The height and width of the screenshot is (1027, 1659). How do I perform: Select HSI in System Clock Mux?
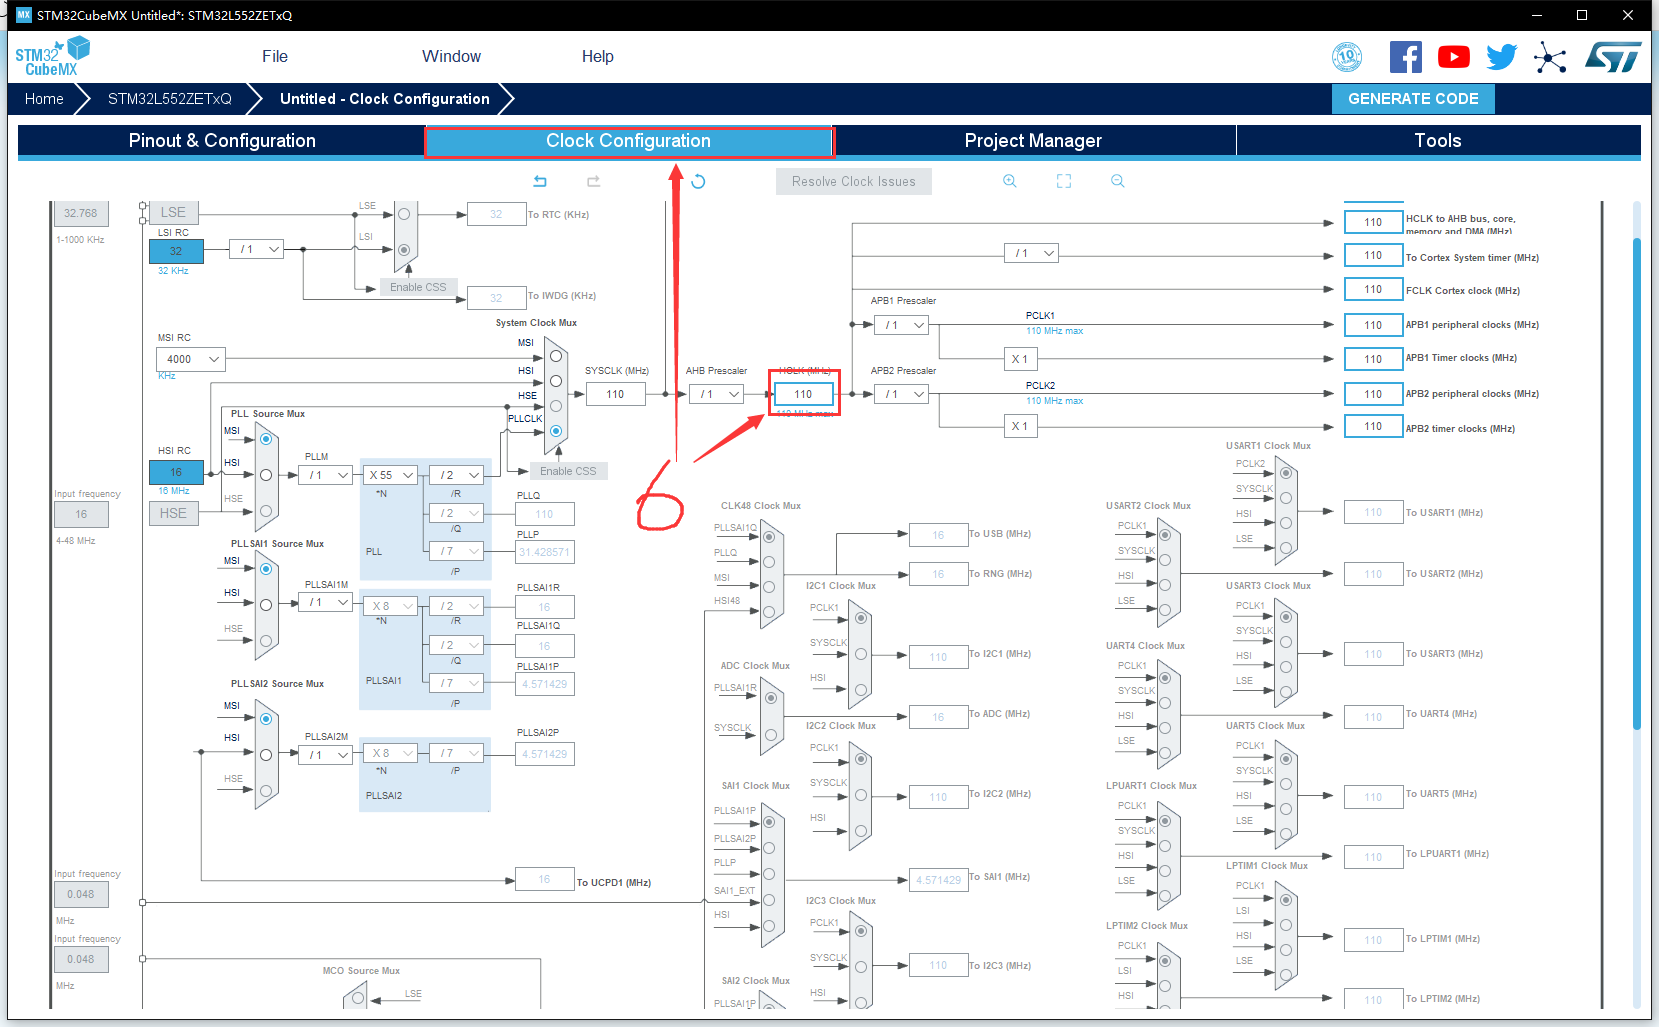coord(556,381)
